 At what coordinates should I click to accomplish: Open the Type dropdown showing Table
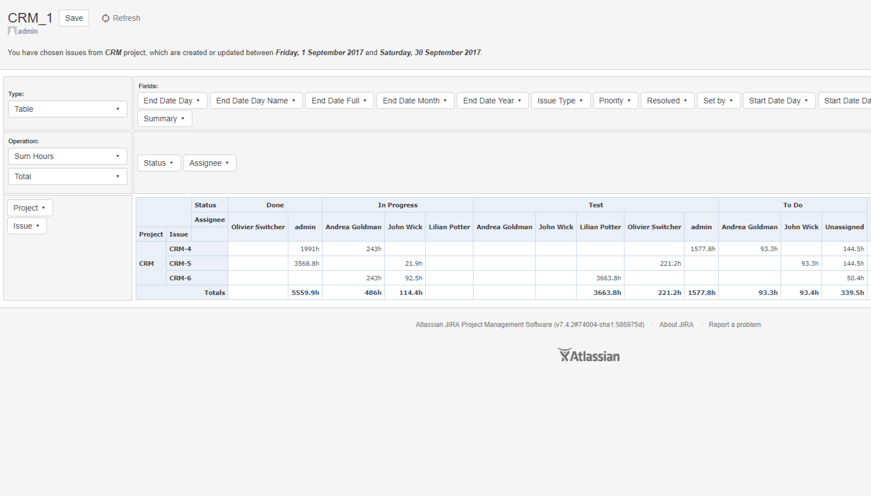(x=67, y=109)
